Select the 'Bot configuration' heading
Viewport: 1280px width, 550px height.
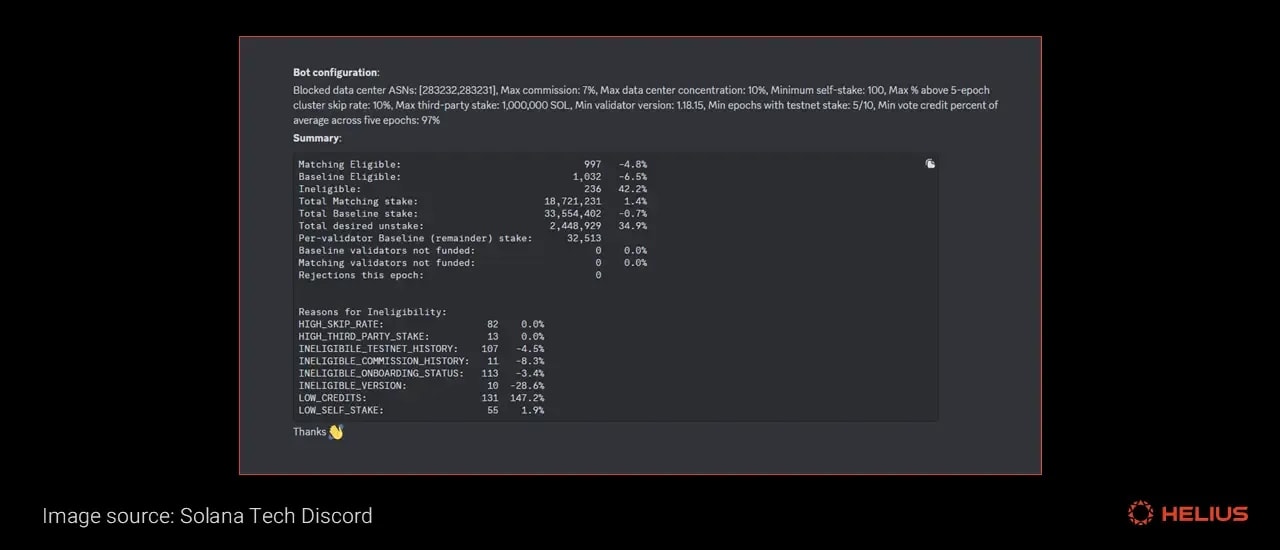click(x=335, y=72)
